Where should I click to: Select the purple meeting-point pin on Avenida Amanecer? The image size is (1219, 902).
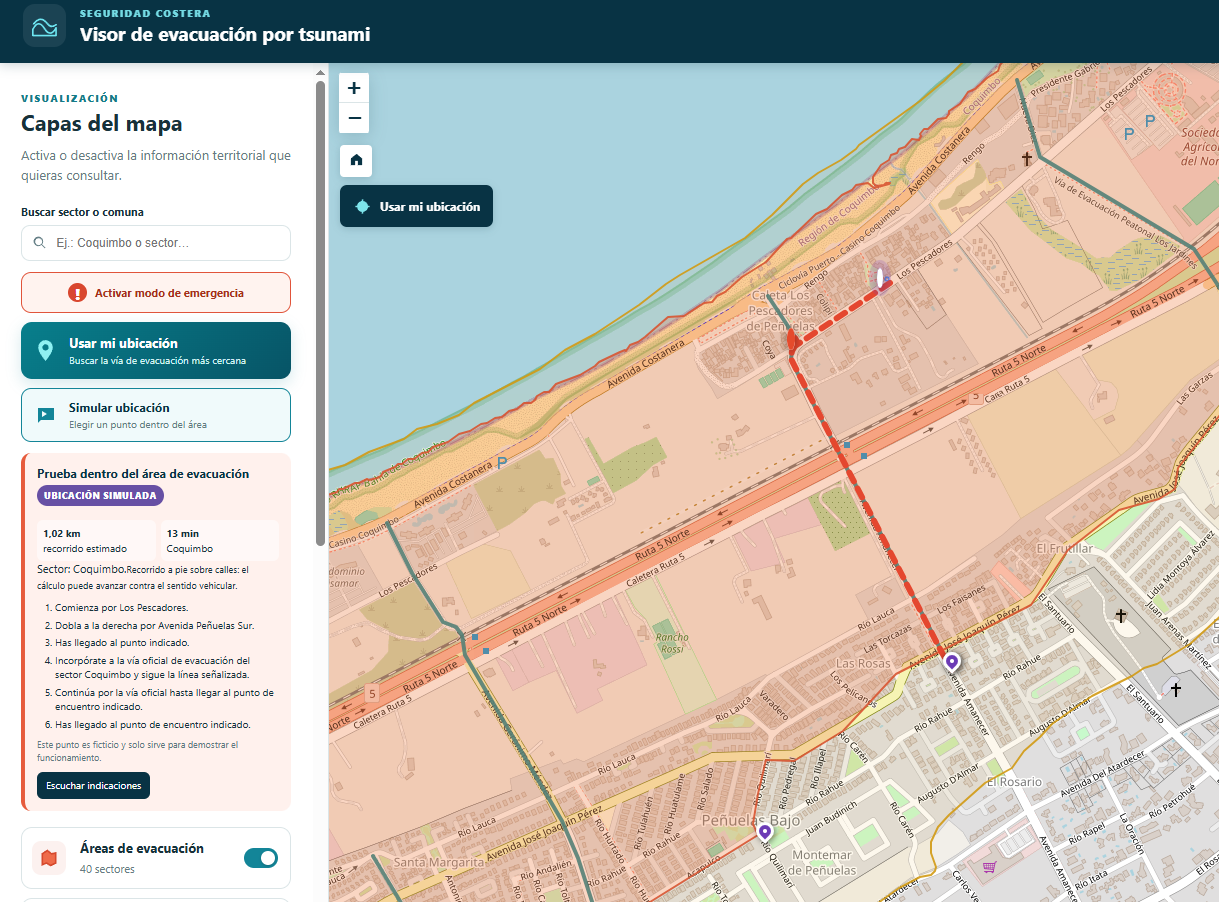click(x=952, y=662)
